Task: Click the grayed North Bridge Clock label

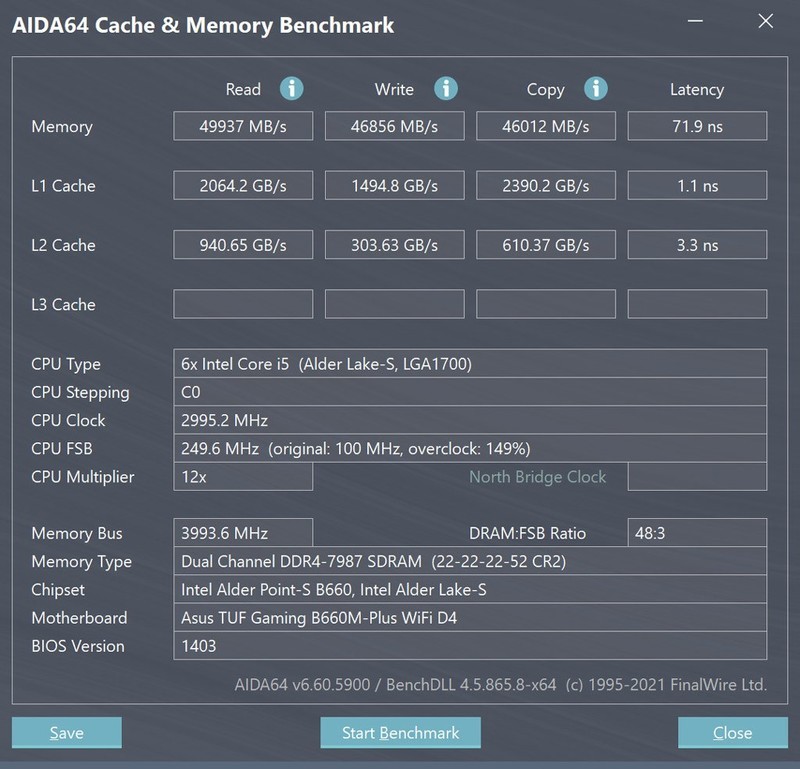Action: 537,477
